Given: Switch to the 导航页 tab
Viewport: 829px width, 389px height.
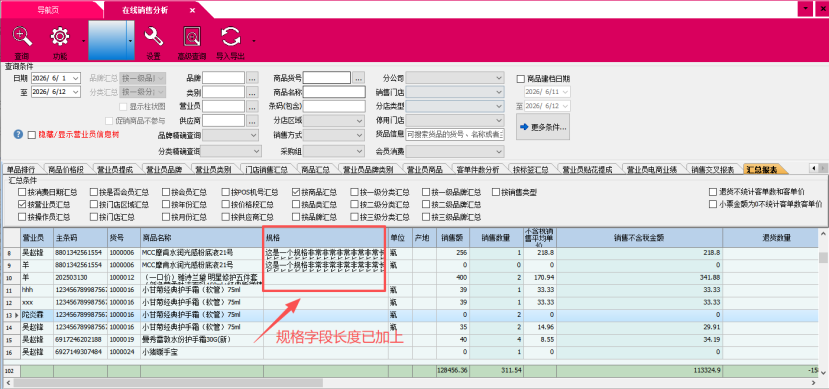Looking at the screenshot, I should tap(48, 10).
